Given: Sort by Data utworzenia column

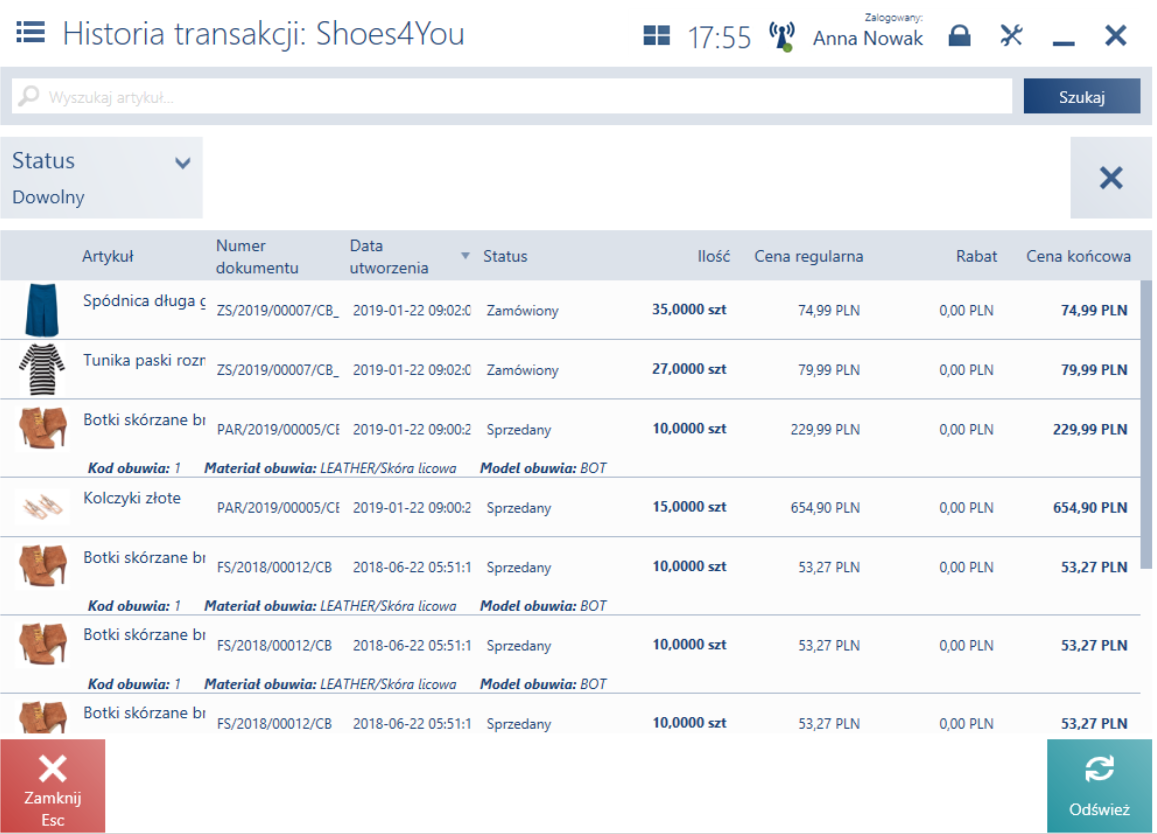Looking at the screenshot, I should coord(389,256).
